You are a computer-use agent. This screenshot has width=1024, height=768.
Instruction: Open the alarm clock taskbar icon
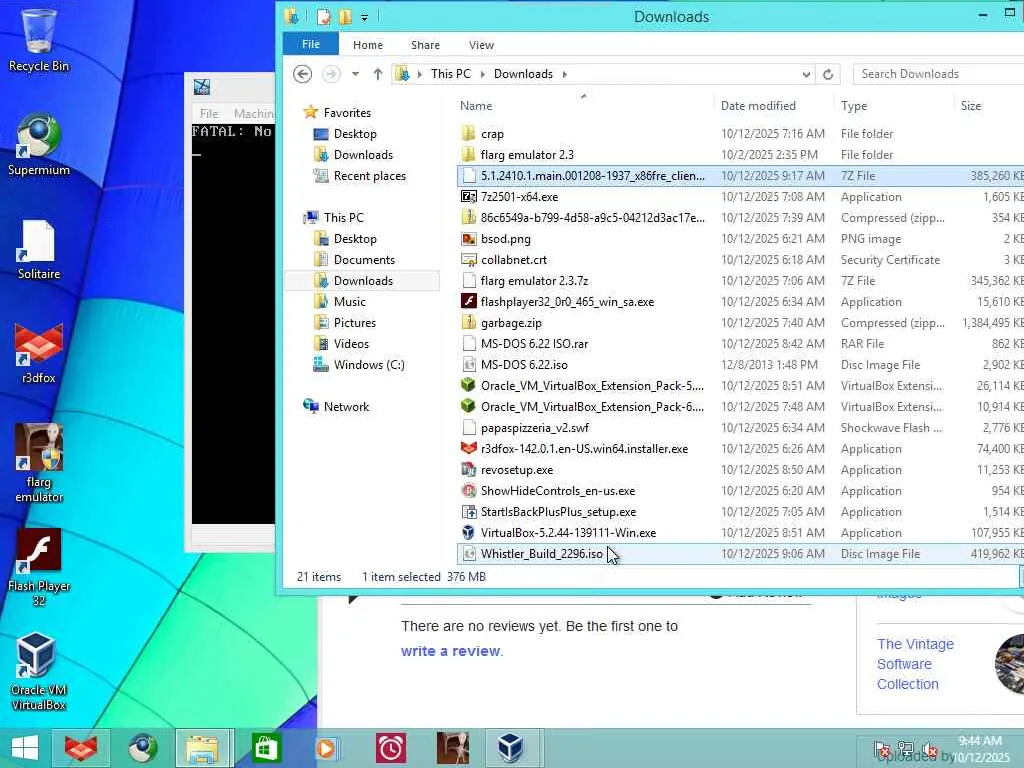point(391,748)
